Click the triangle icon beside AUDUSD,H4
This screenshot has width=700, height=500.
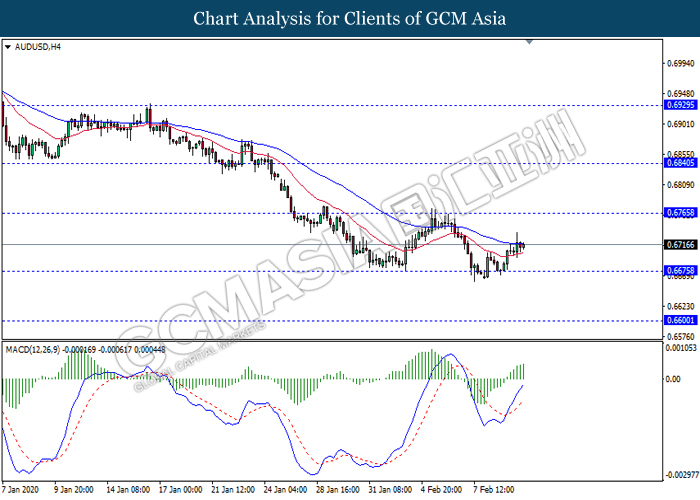[9, 47]
